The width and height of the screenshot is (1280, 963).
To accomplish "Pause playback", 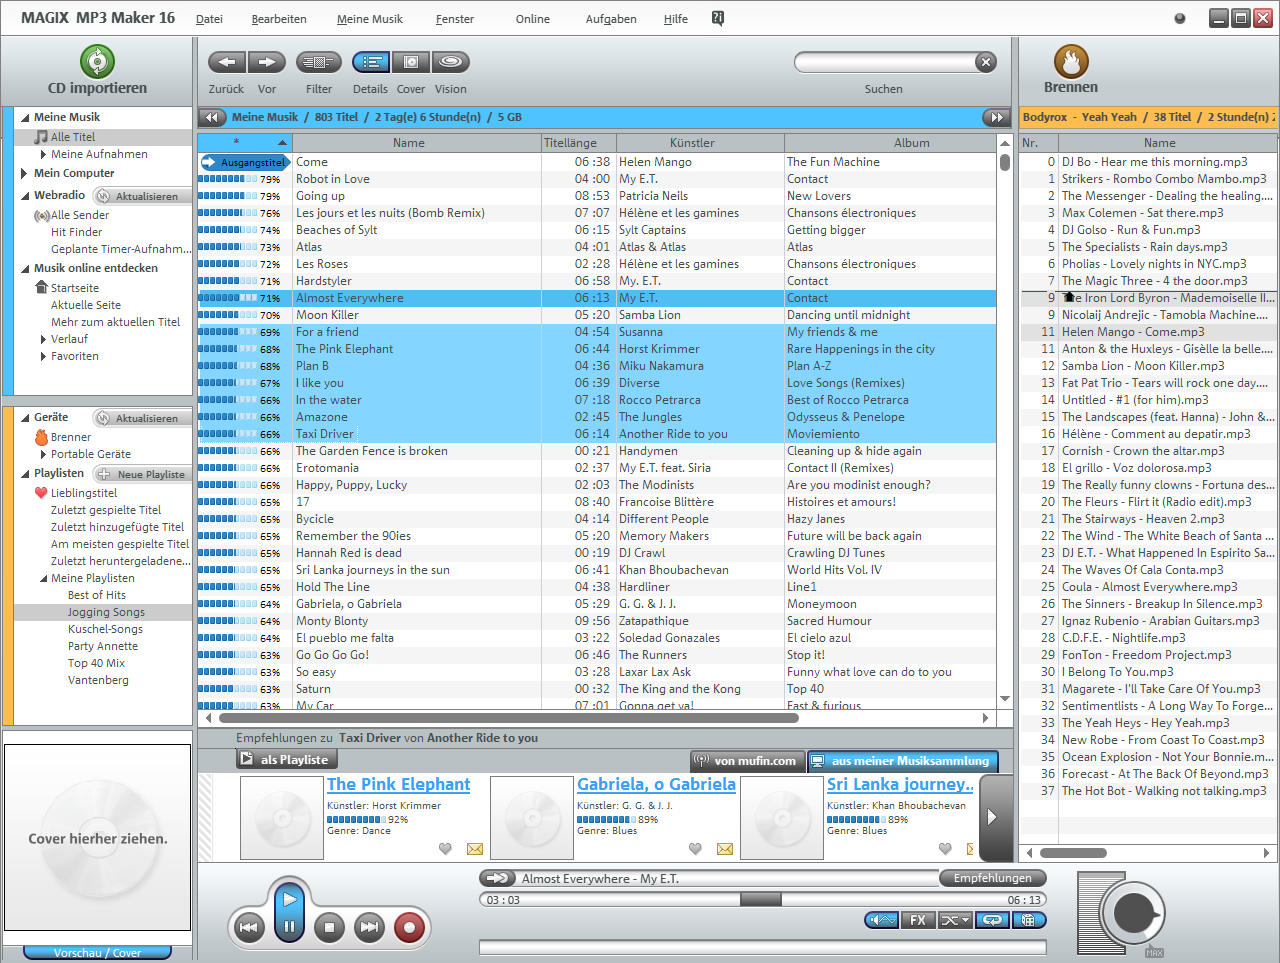I will 289,927.
